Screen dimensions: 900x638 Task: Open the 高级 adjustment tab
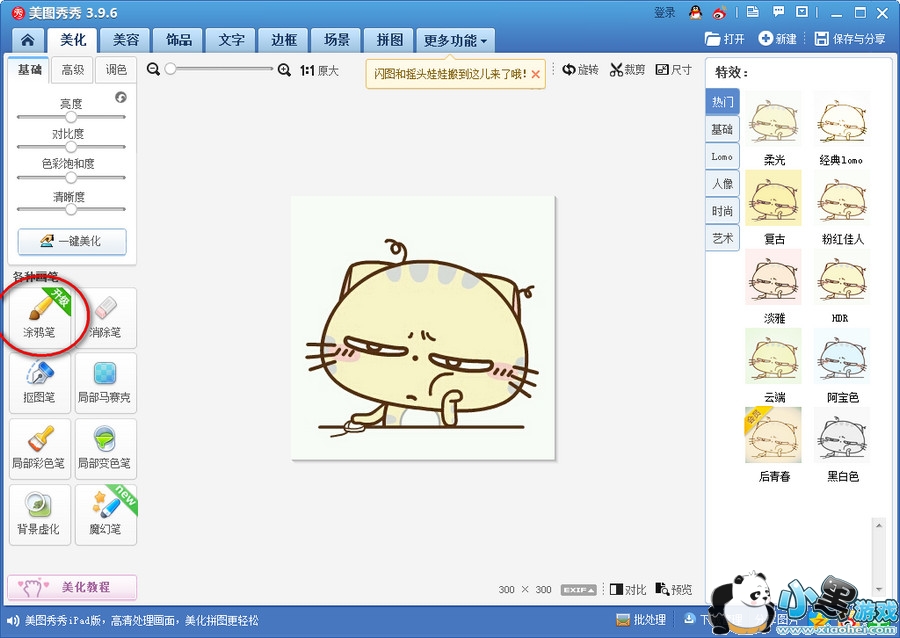pyautogui.click(x=73, y=70)
